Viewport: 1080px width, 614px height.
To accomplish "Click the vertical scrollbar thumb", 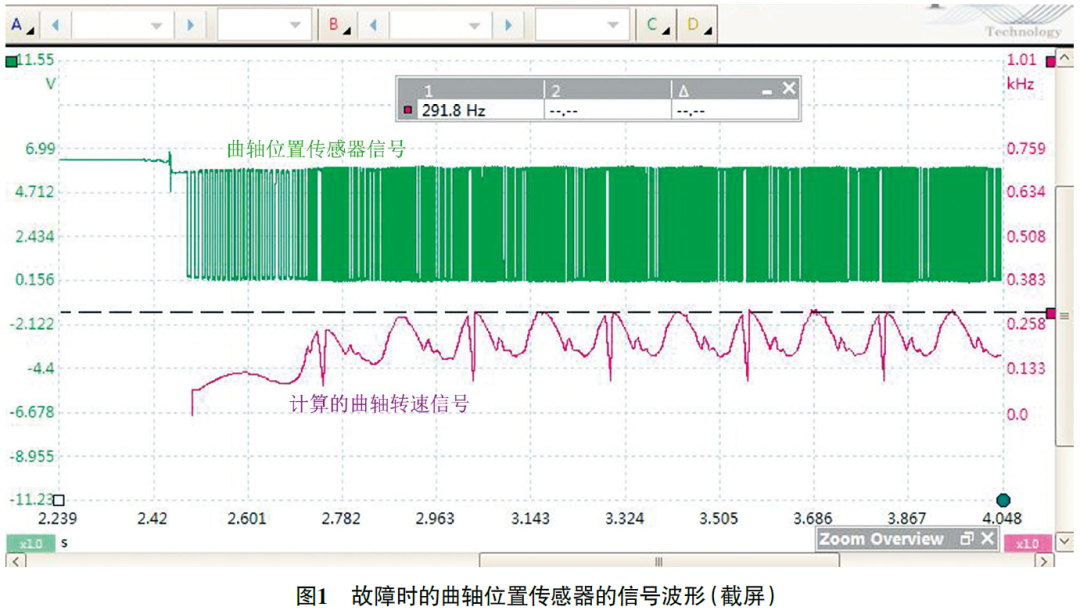I will coord(1065,316).
